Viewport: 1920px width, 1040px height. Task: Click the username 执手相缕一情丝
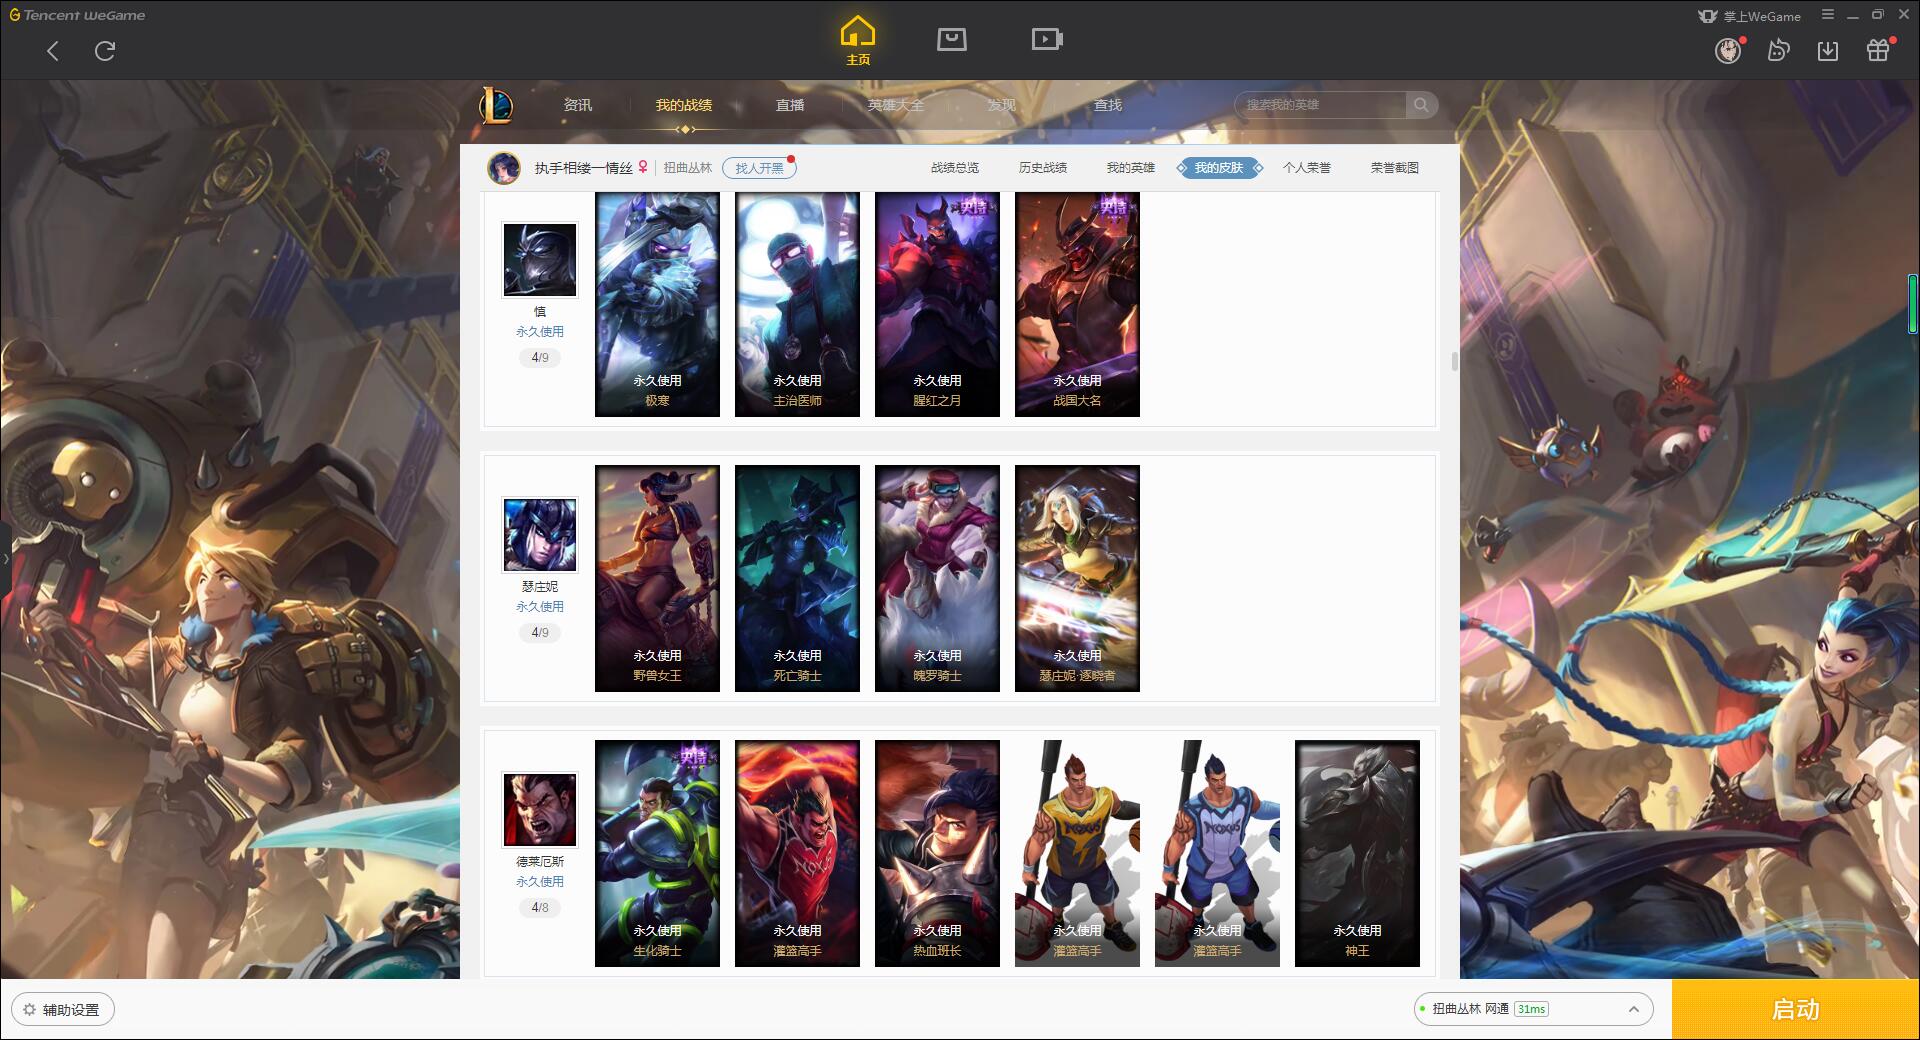tap(583, 168)
